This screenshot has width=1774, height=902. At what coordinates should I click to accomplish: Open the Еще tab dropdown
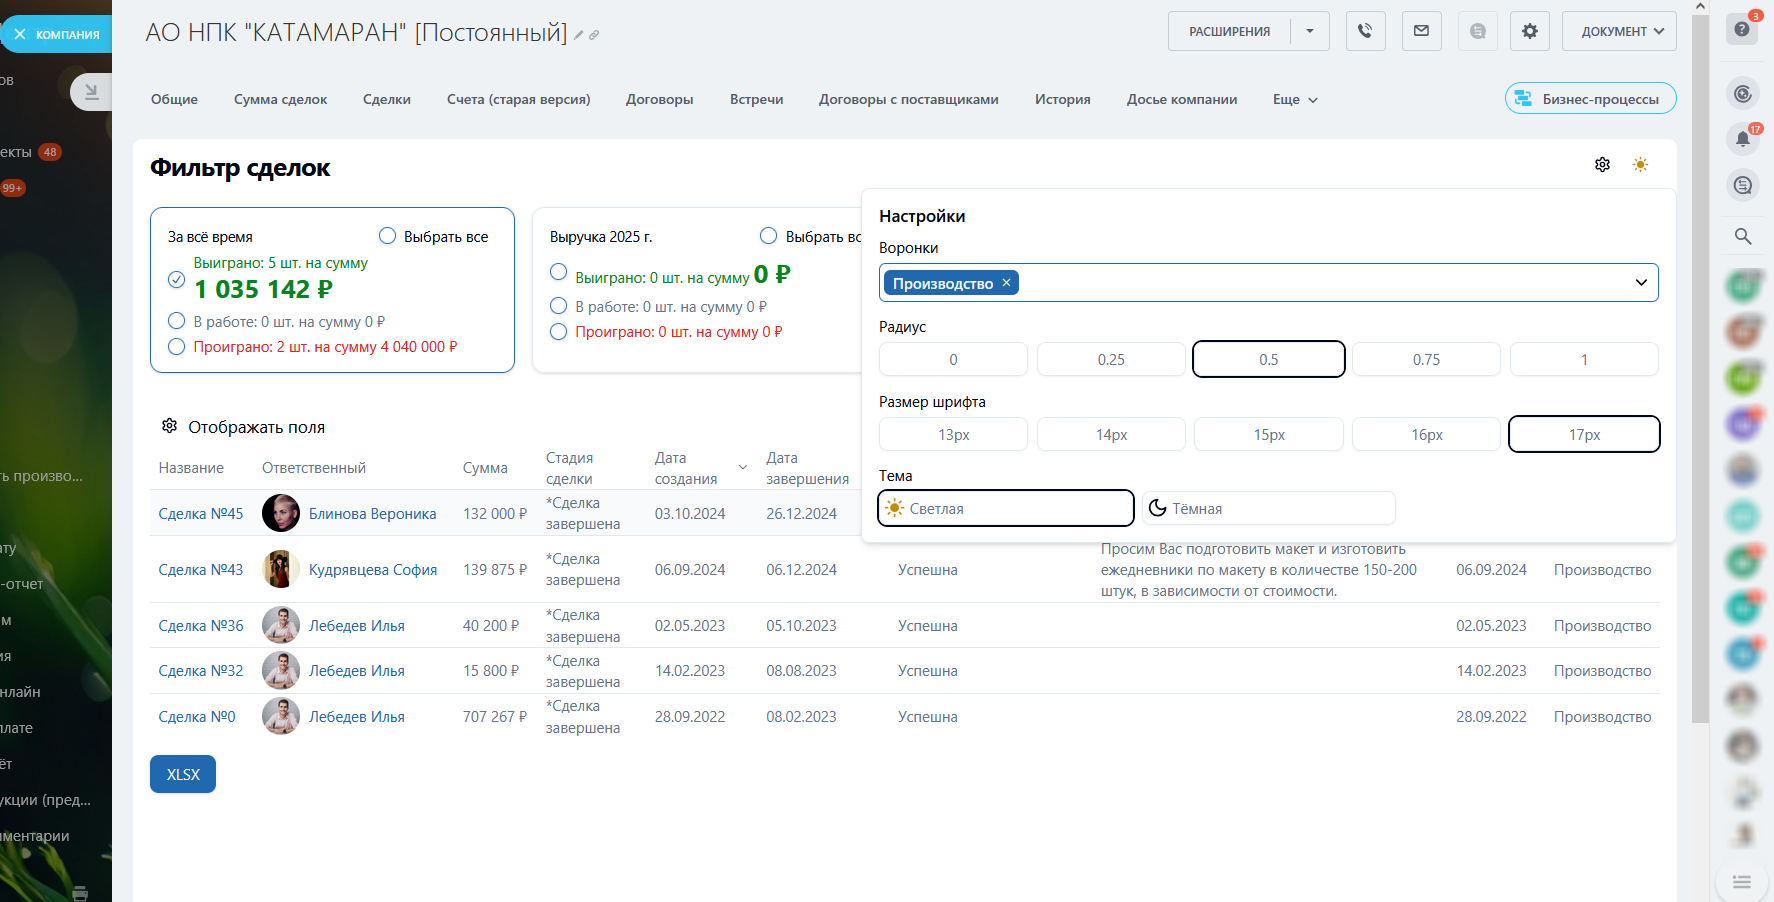pyautogui.click(x=1295, y=100)
